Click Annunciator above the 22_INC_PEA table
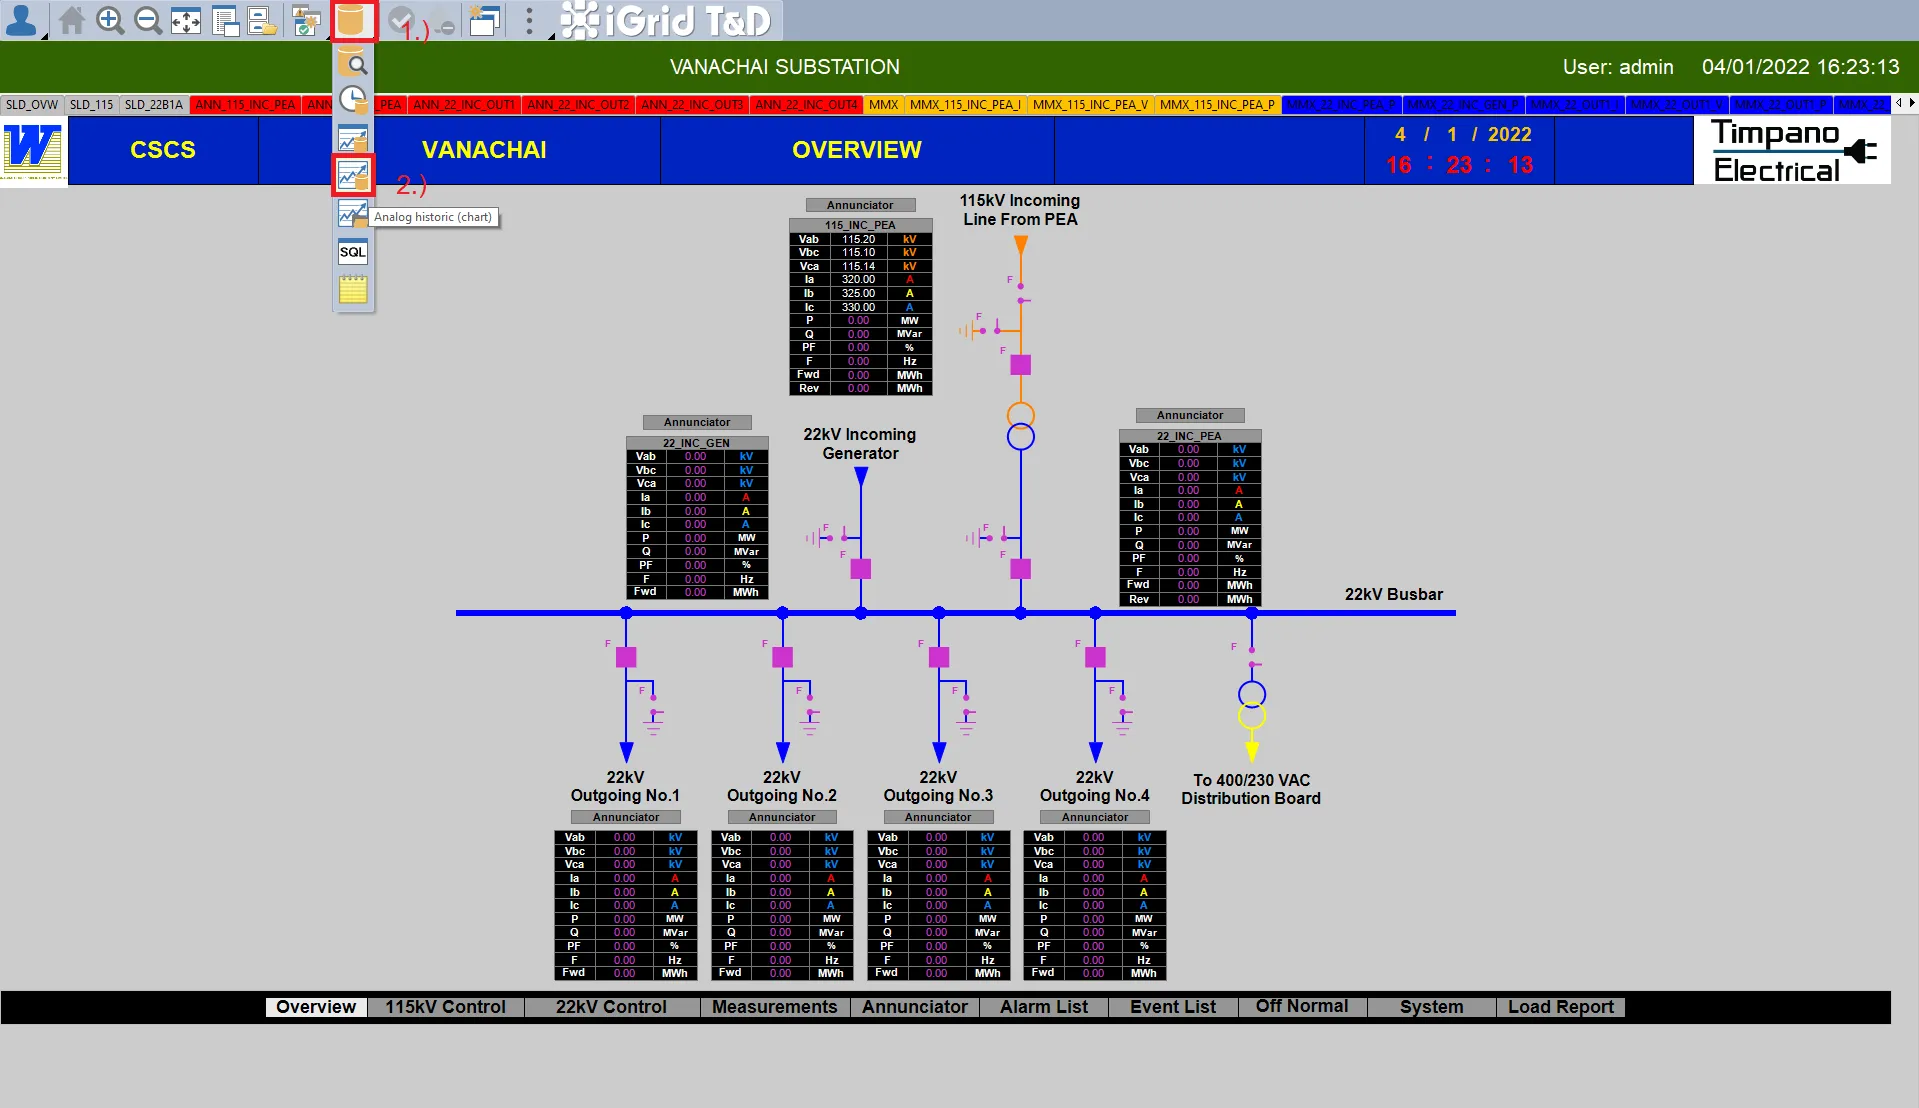This screenshot has height=1108, width=1919. tap(1190, 415)
